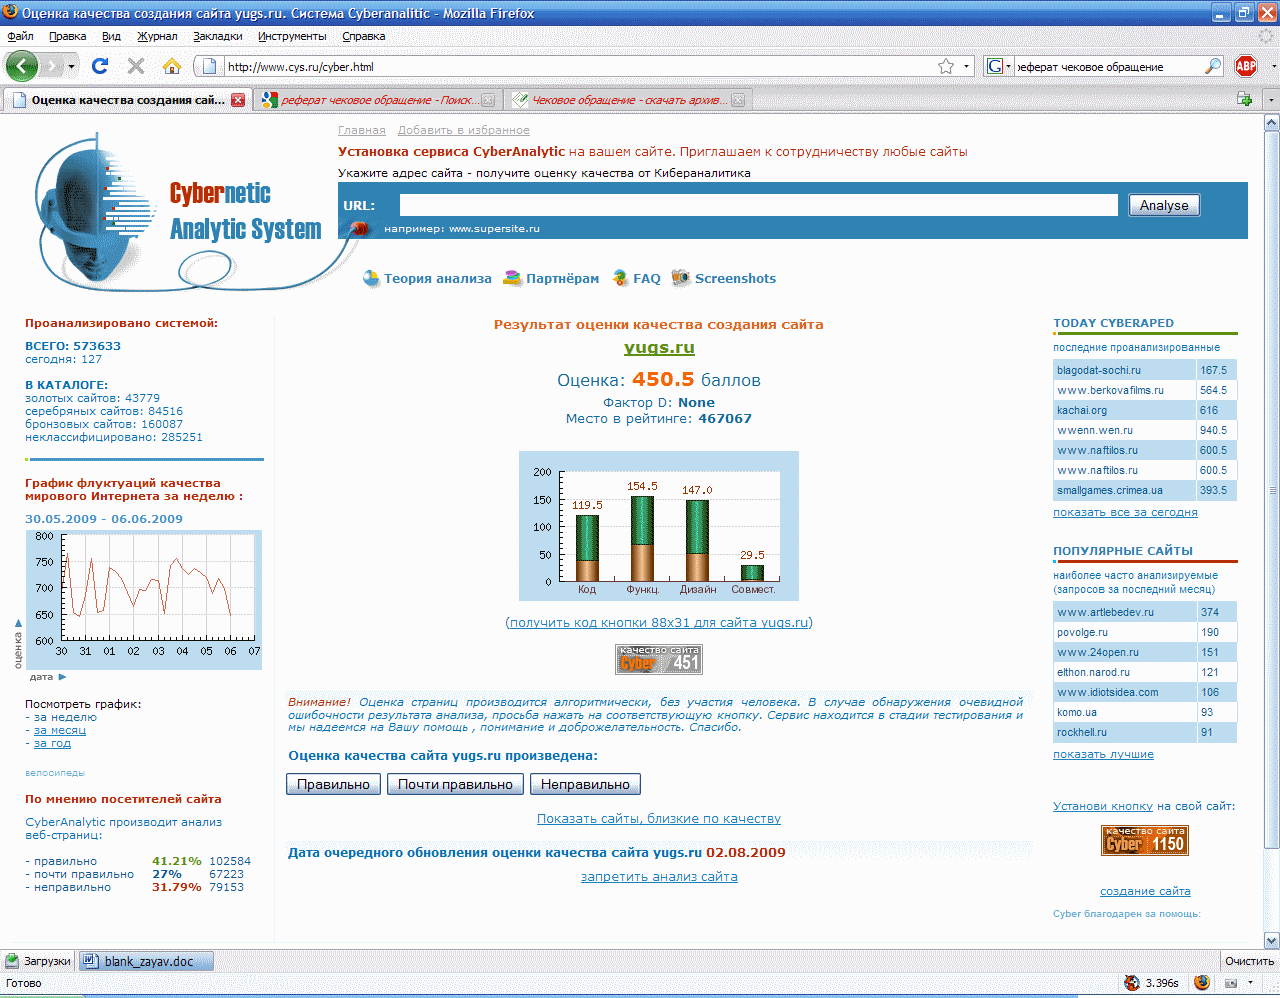Open получить код кнопки 88x31 link
The width and height of the screenshot is (1280, 998).
click(x=659, y=622)
